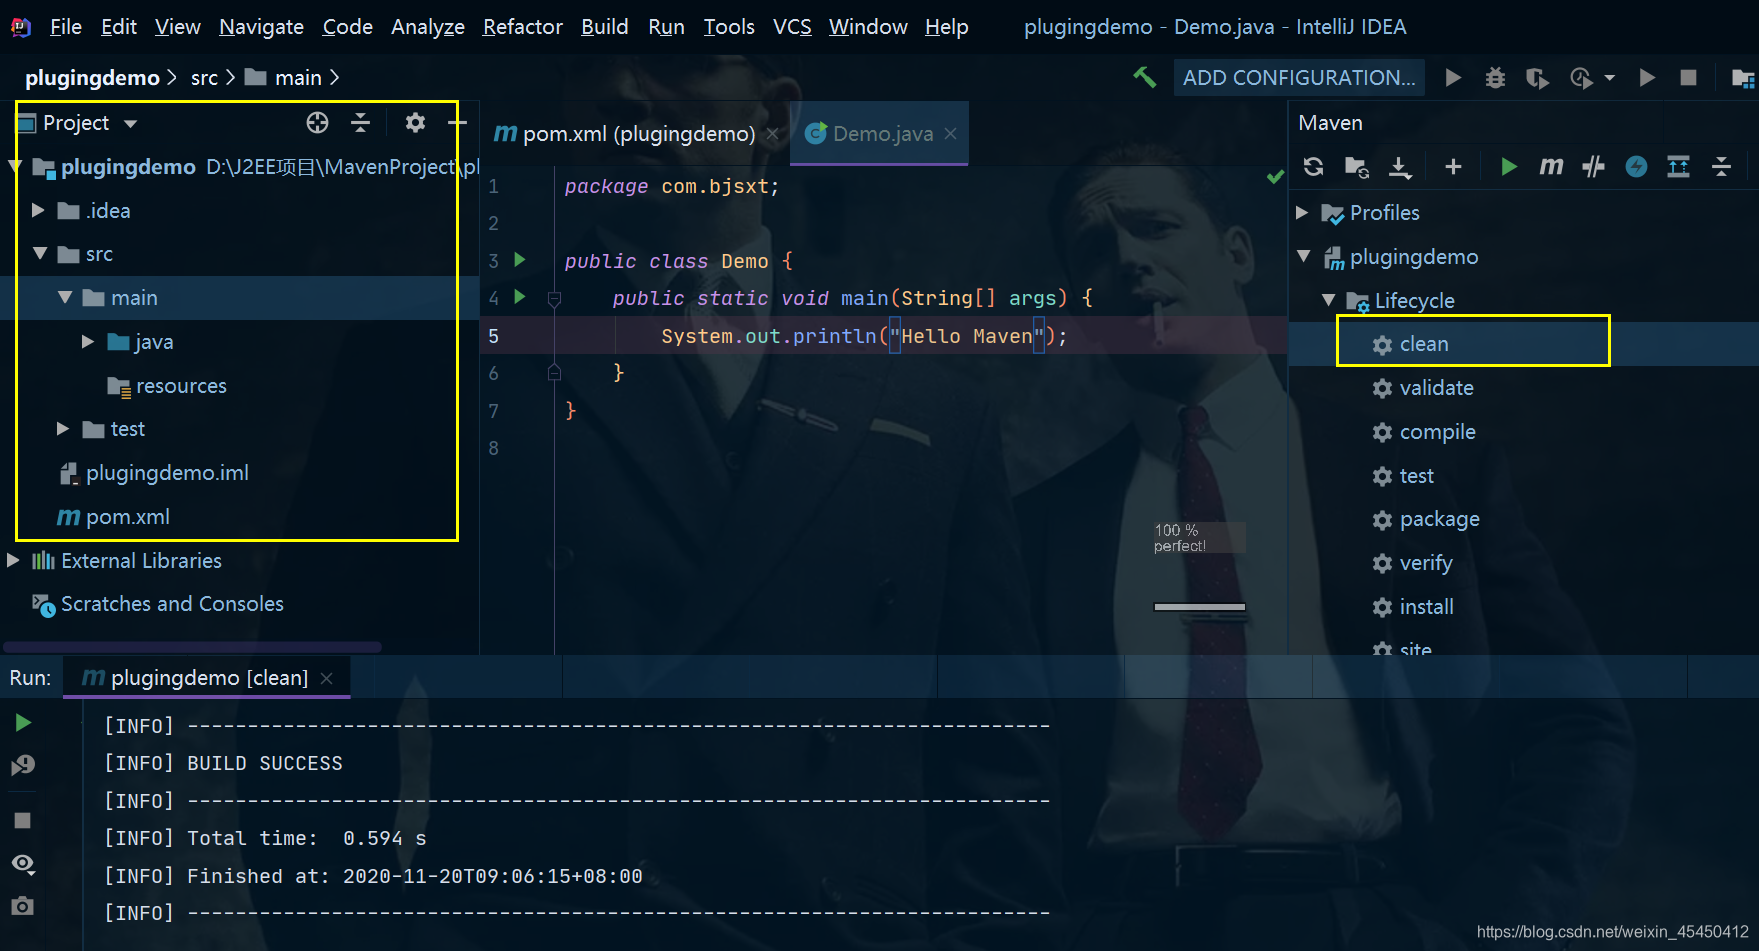Click the Profiler run icon with clock
This screenshot has width=1759, height=951.
(x=1581, y=78)
